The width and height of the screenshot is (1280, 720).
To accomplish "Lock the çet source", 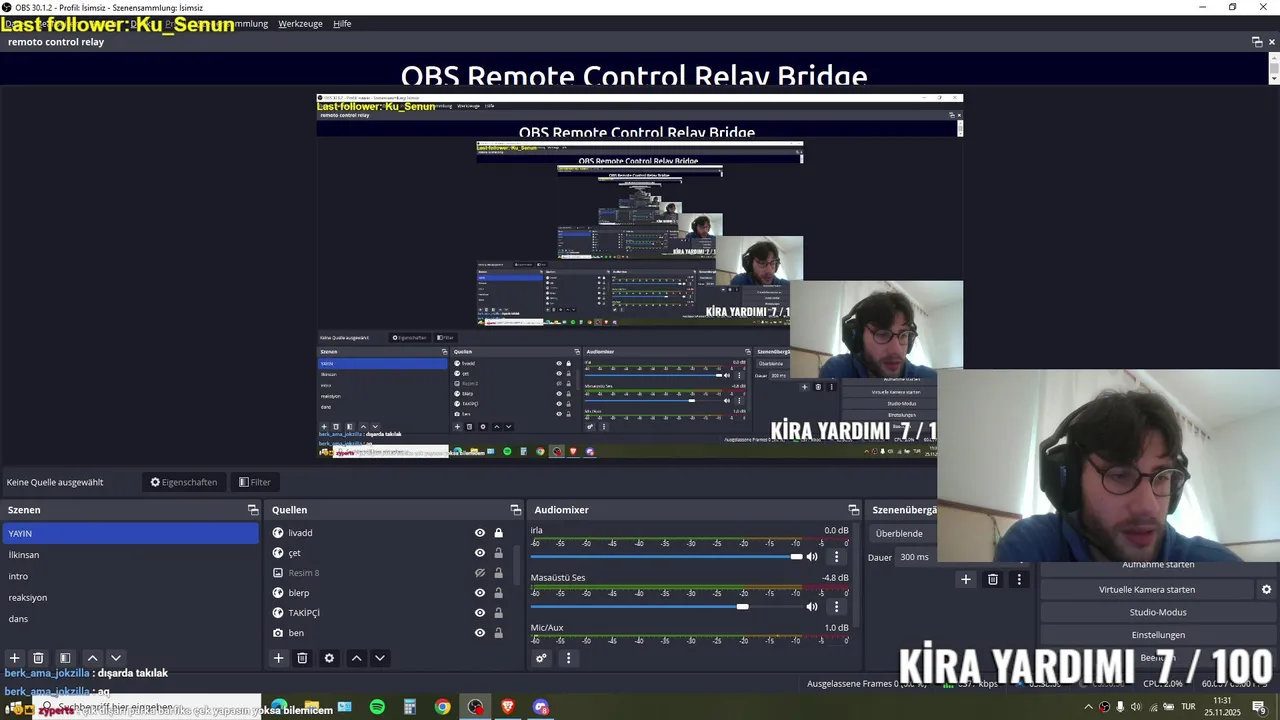I will click(498, 553).
